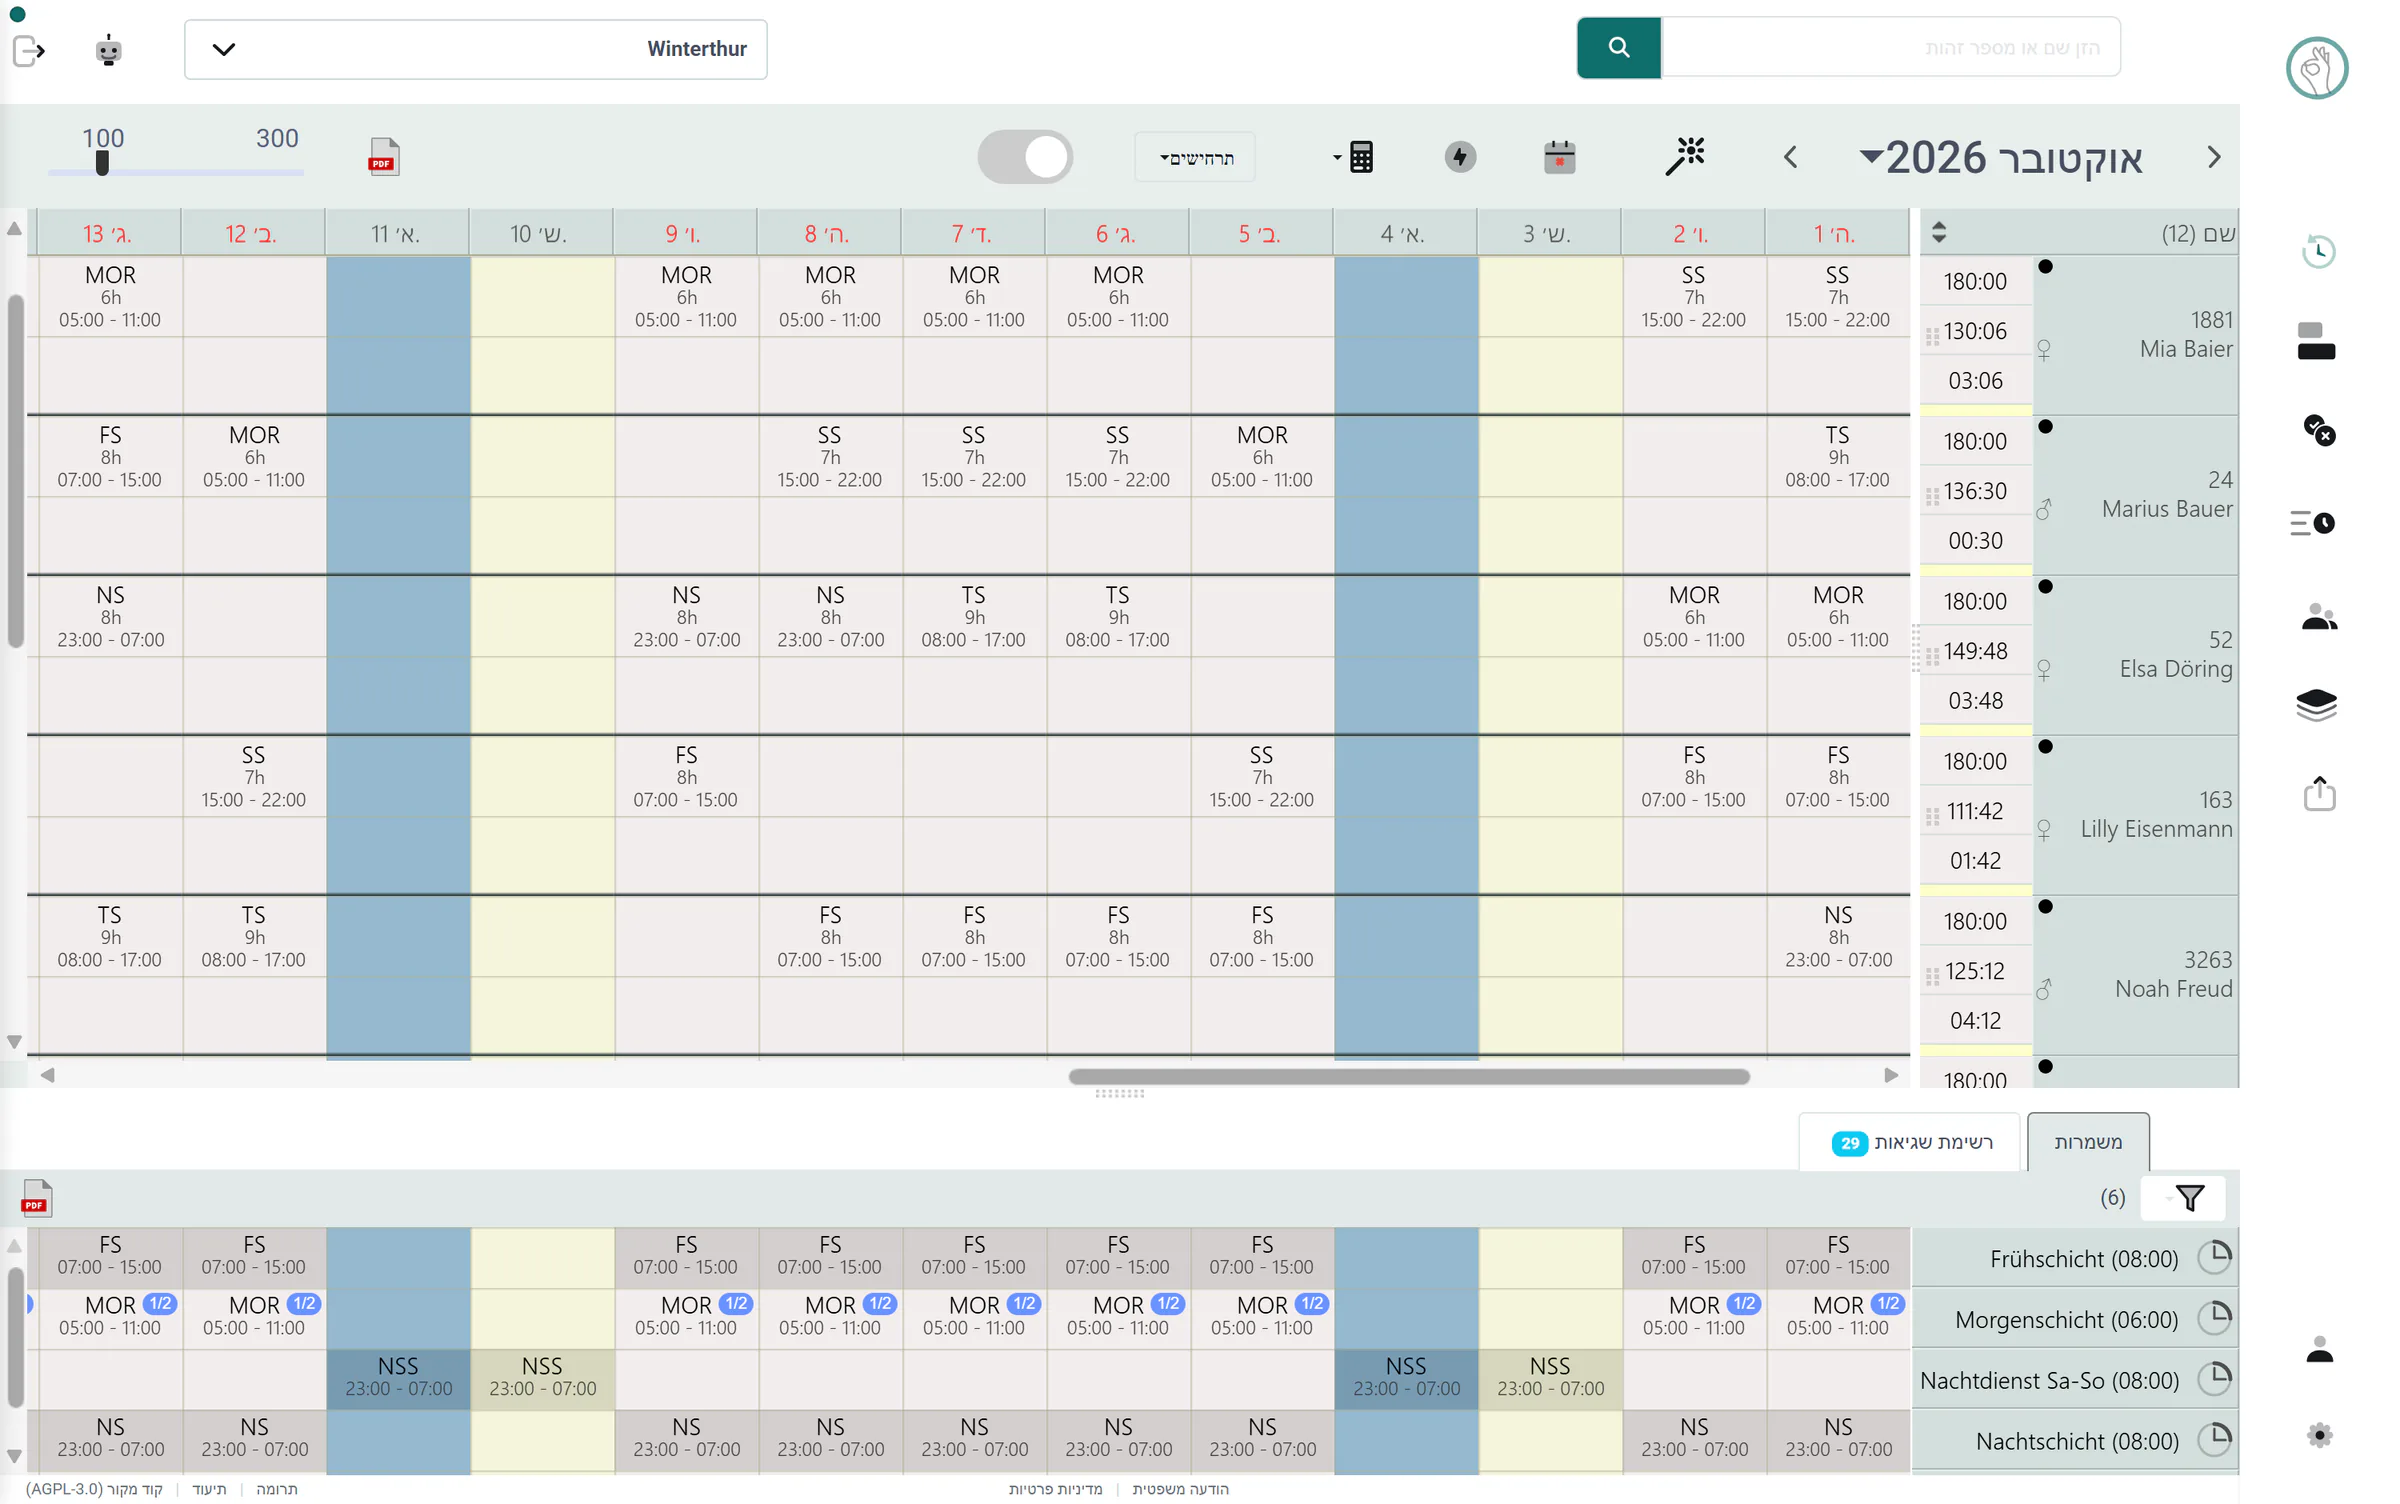Click the lightning bolt icon

pos(1460,157)
